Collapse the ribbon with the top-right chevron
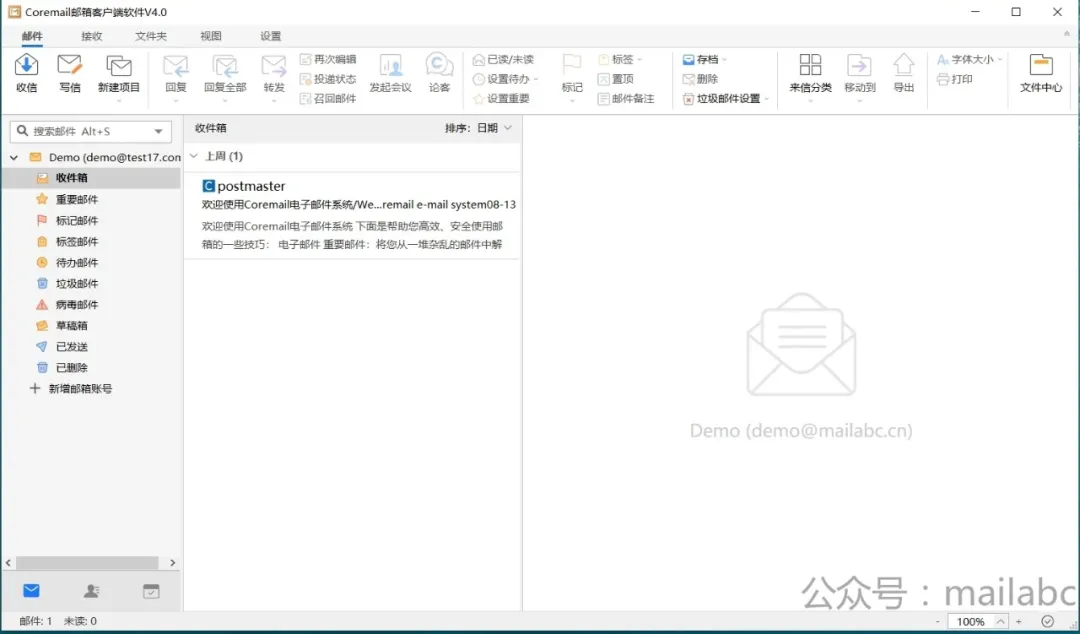The image size is (1080, 634). click(x=1068, y=34)
